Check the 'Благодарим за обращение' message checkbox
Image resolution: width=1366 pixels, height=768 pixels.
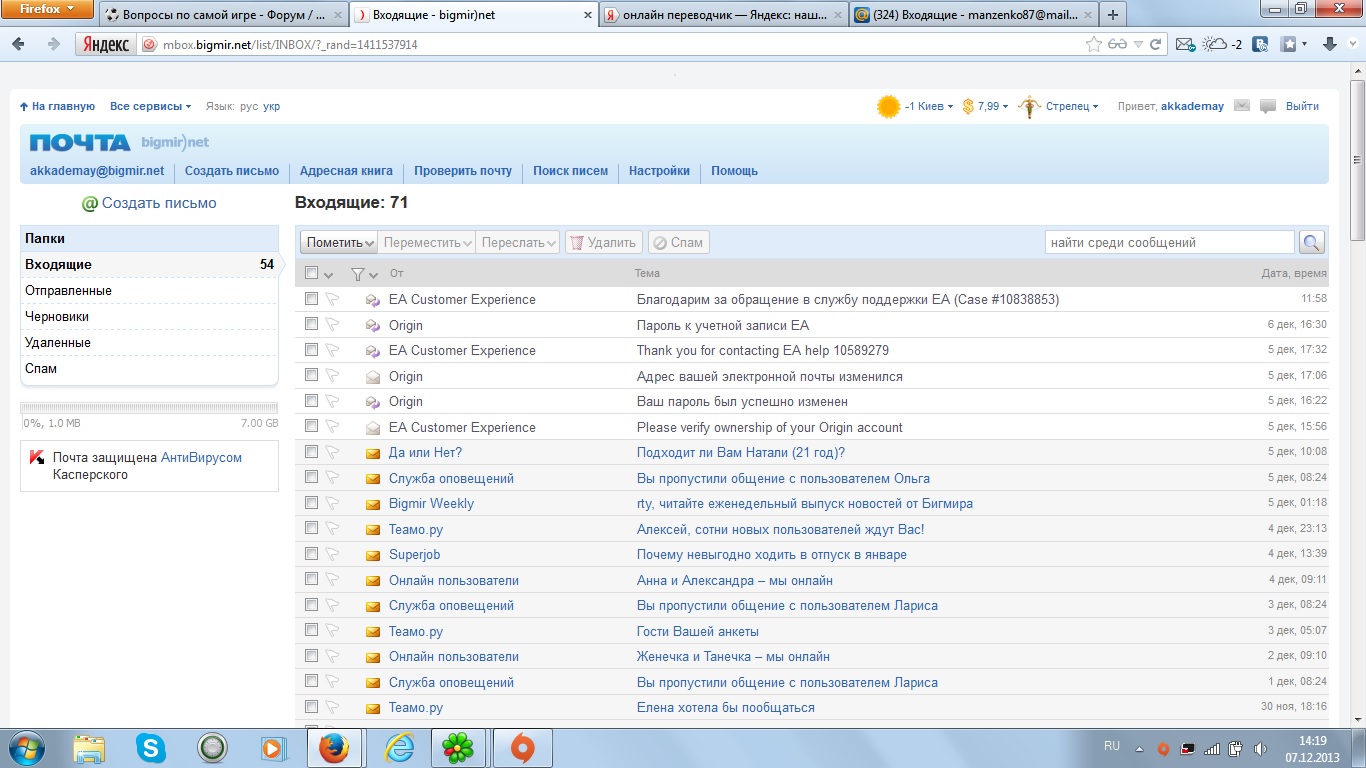pos(311,299)
